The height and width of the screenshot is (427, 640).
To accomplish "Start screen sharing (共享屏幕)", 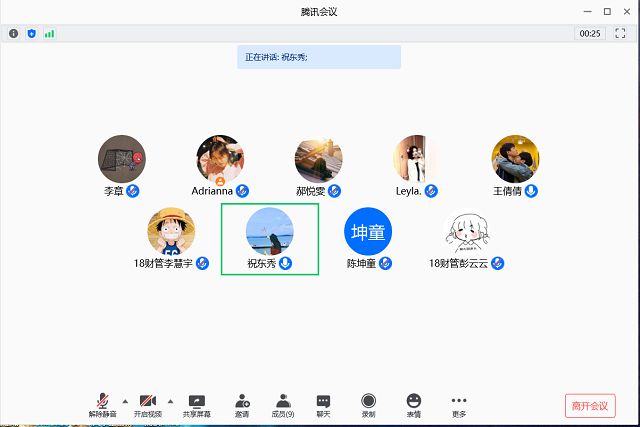I will tap(197, 404).
